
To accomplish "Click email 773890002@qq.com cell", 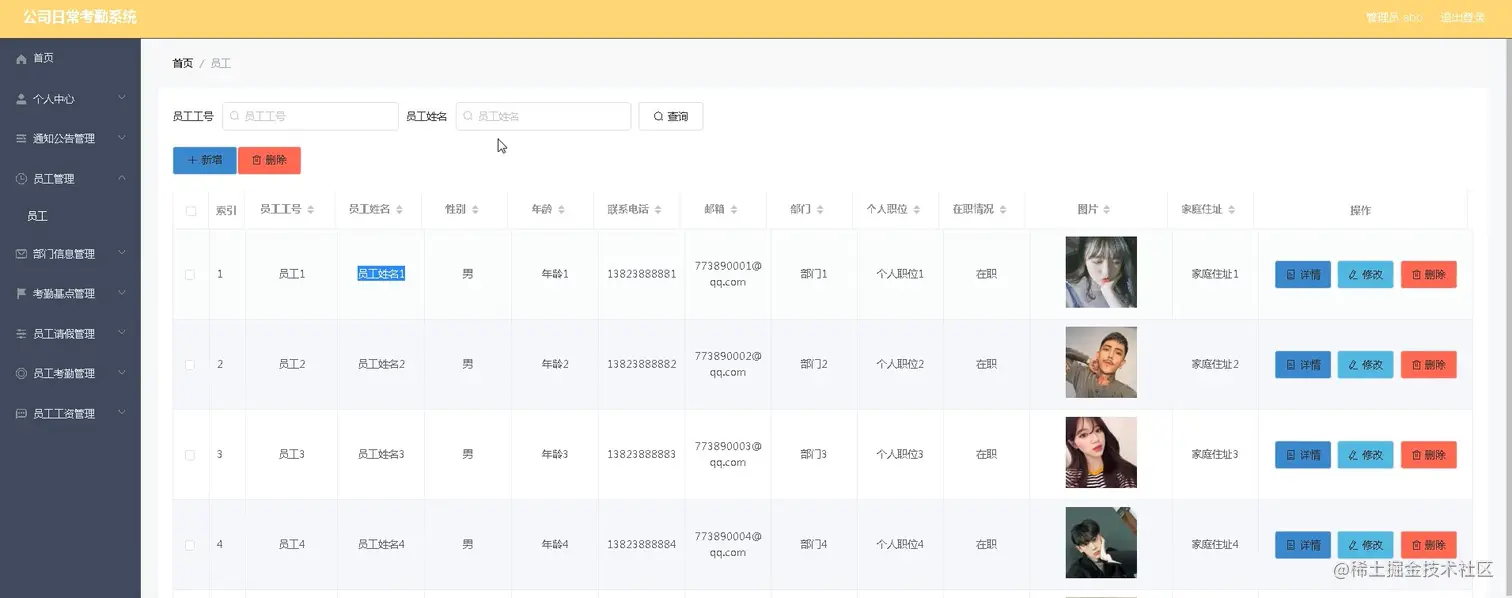I will pos(728,364).
